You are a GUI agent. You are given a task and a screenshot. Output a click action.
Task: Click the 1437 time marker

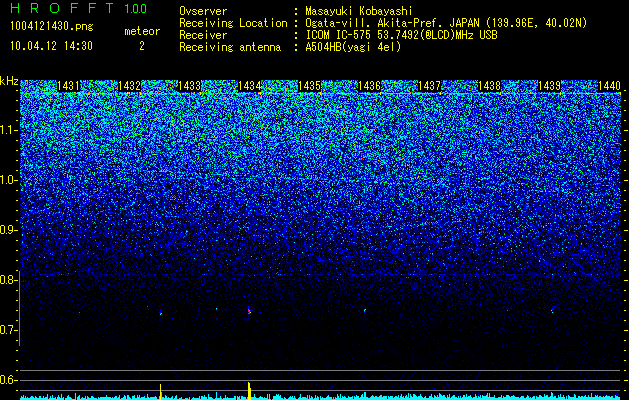tap(429, 86)
